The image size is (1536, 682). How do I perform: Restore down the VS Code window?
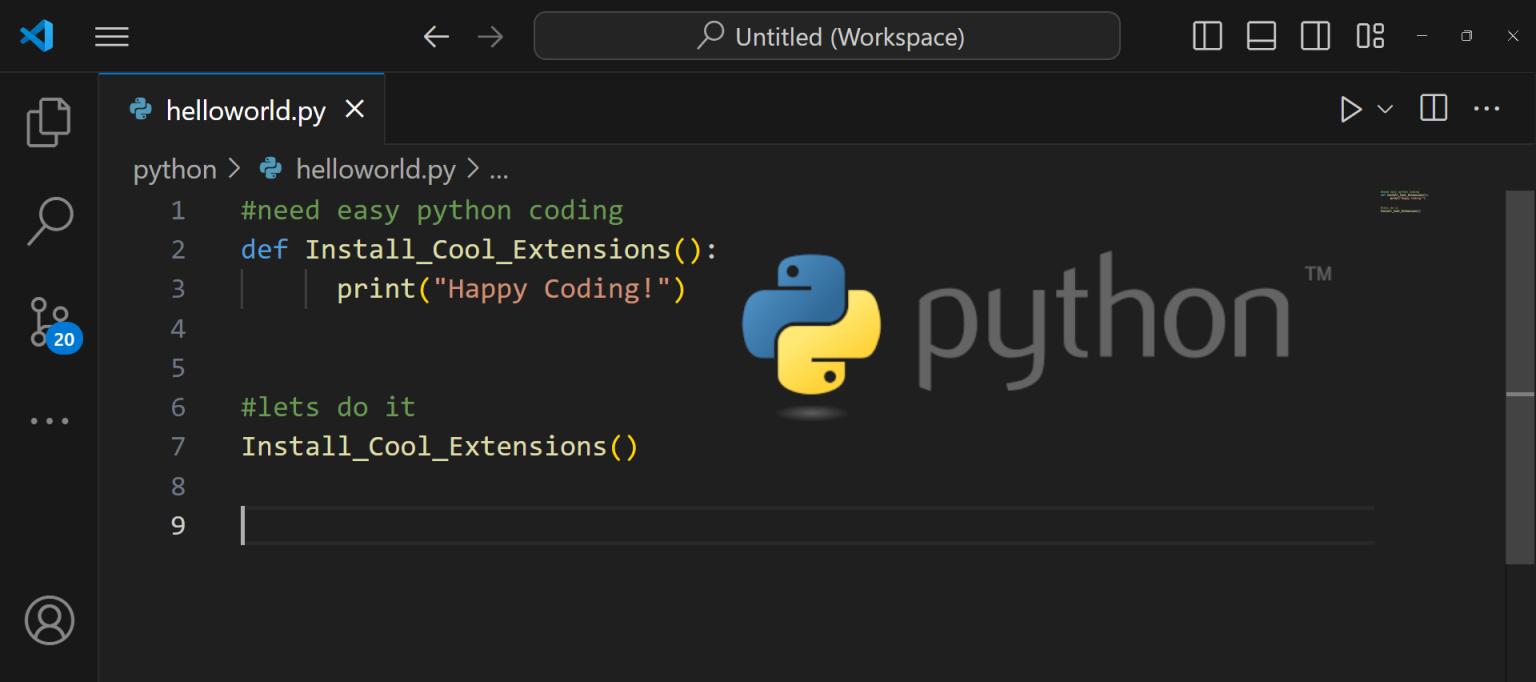[1467, 36]
